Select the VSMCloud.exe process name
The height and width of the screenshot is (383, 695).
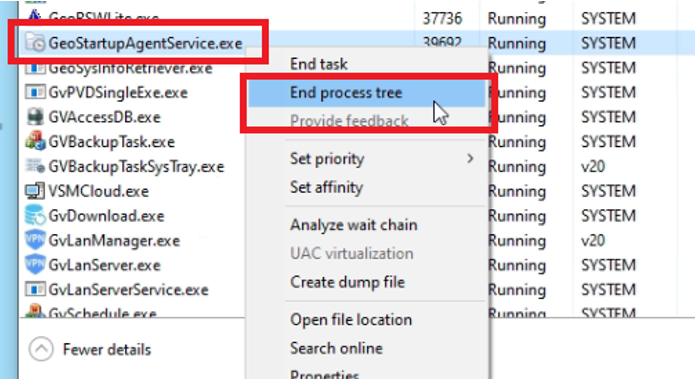pyautogui.click(x=98, y=192)
